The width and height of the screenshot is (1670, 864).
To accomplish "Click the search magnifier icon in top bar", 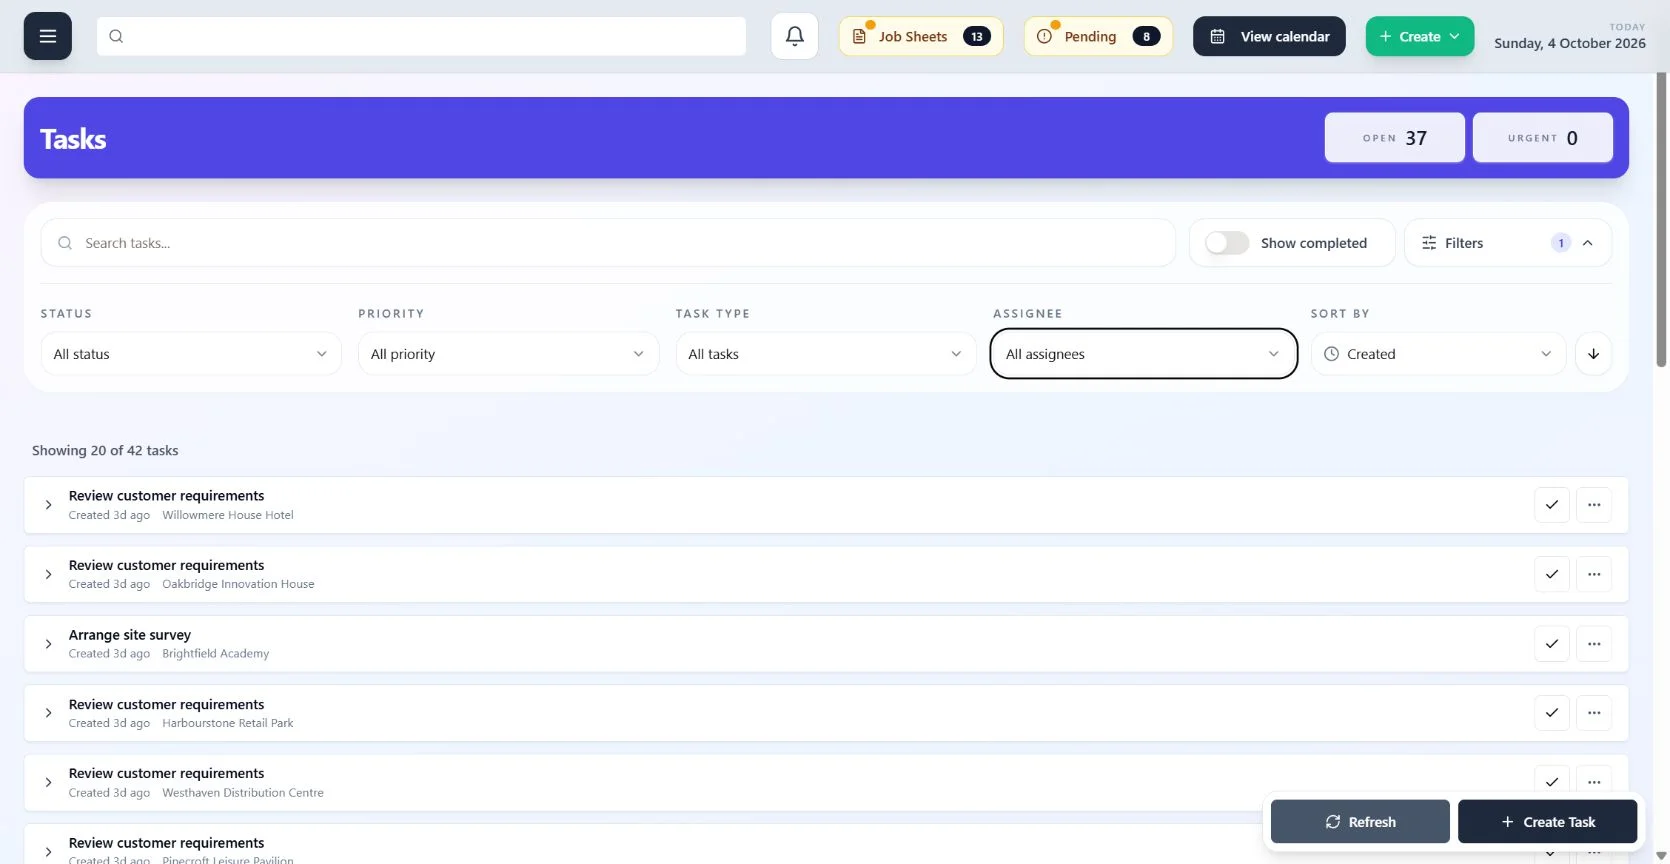I will [116, 36].
